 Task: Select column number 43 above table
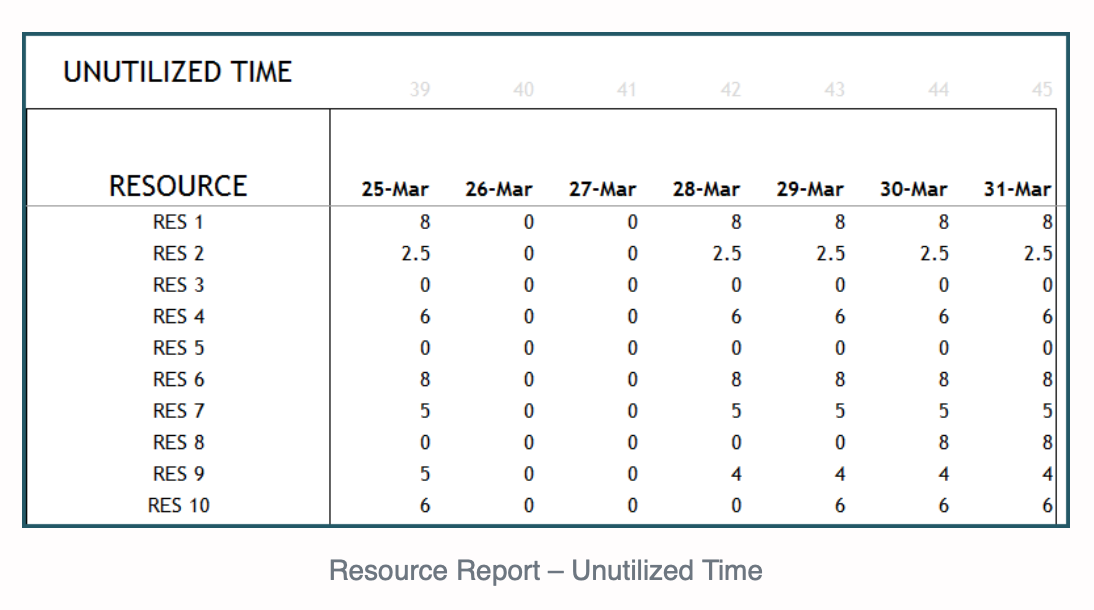click(834, 89)
